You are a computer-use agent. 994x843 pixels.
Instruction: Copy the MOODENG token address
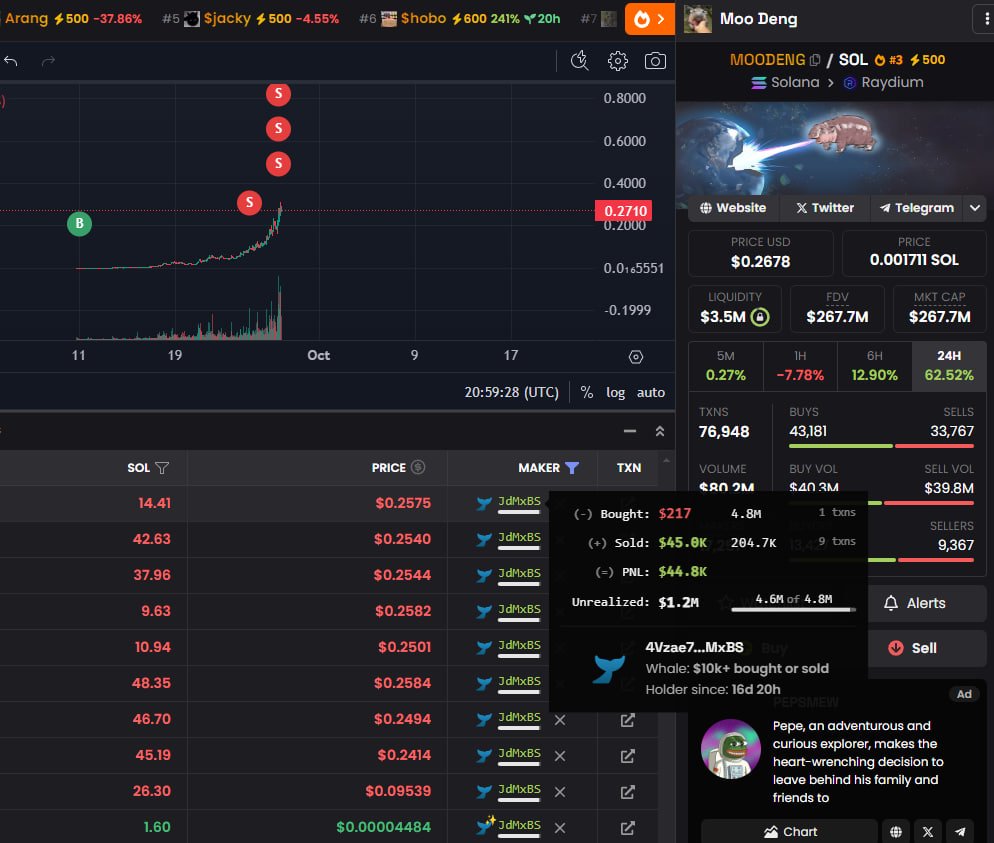[x=815, y=60]
